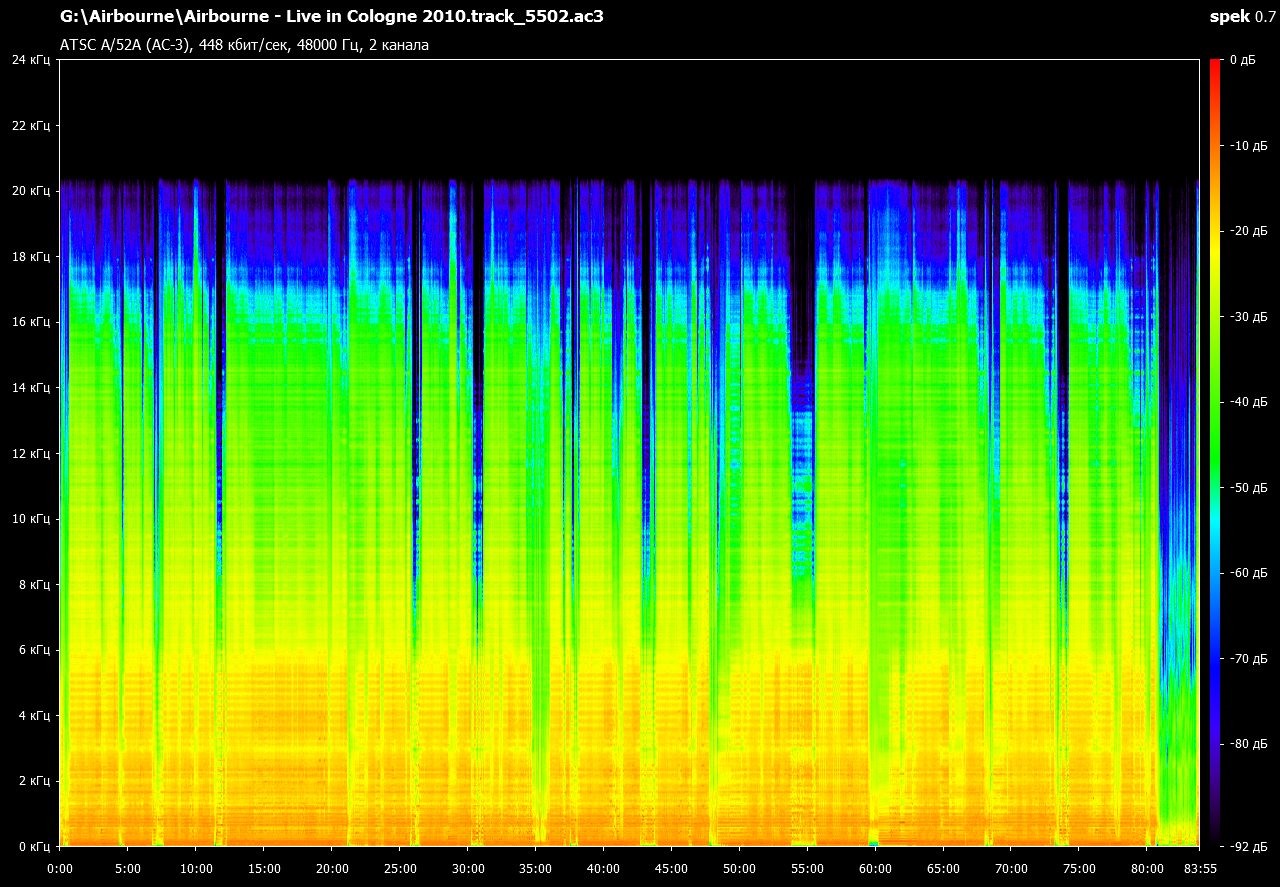This screenshot has height=887, width=1280.
Task: Select the -20 дБ scale label
Action: click(1246, 231)
